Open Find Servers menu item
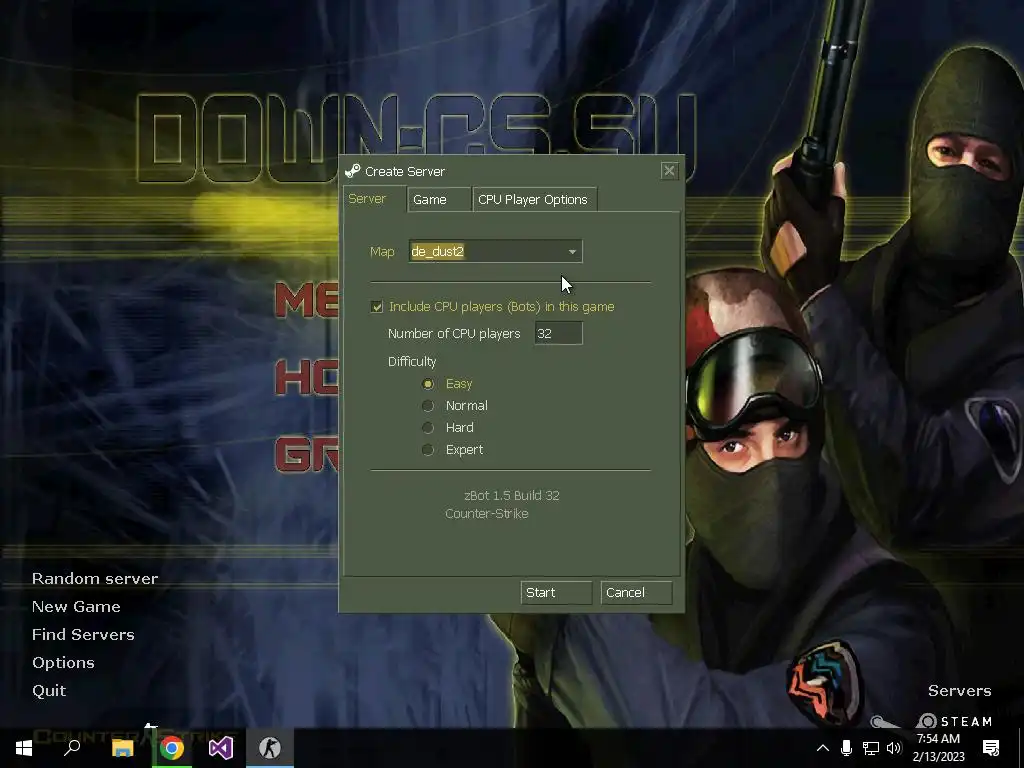1024x768 pixels. pos(83,635)
